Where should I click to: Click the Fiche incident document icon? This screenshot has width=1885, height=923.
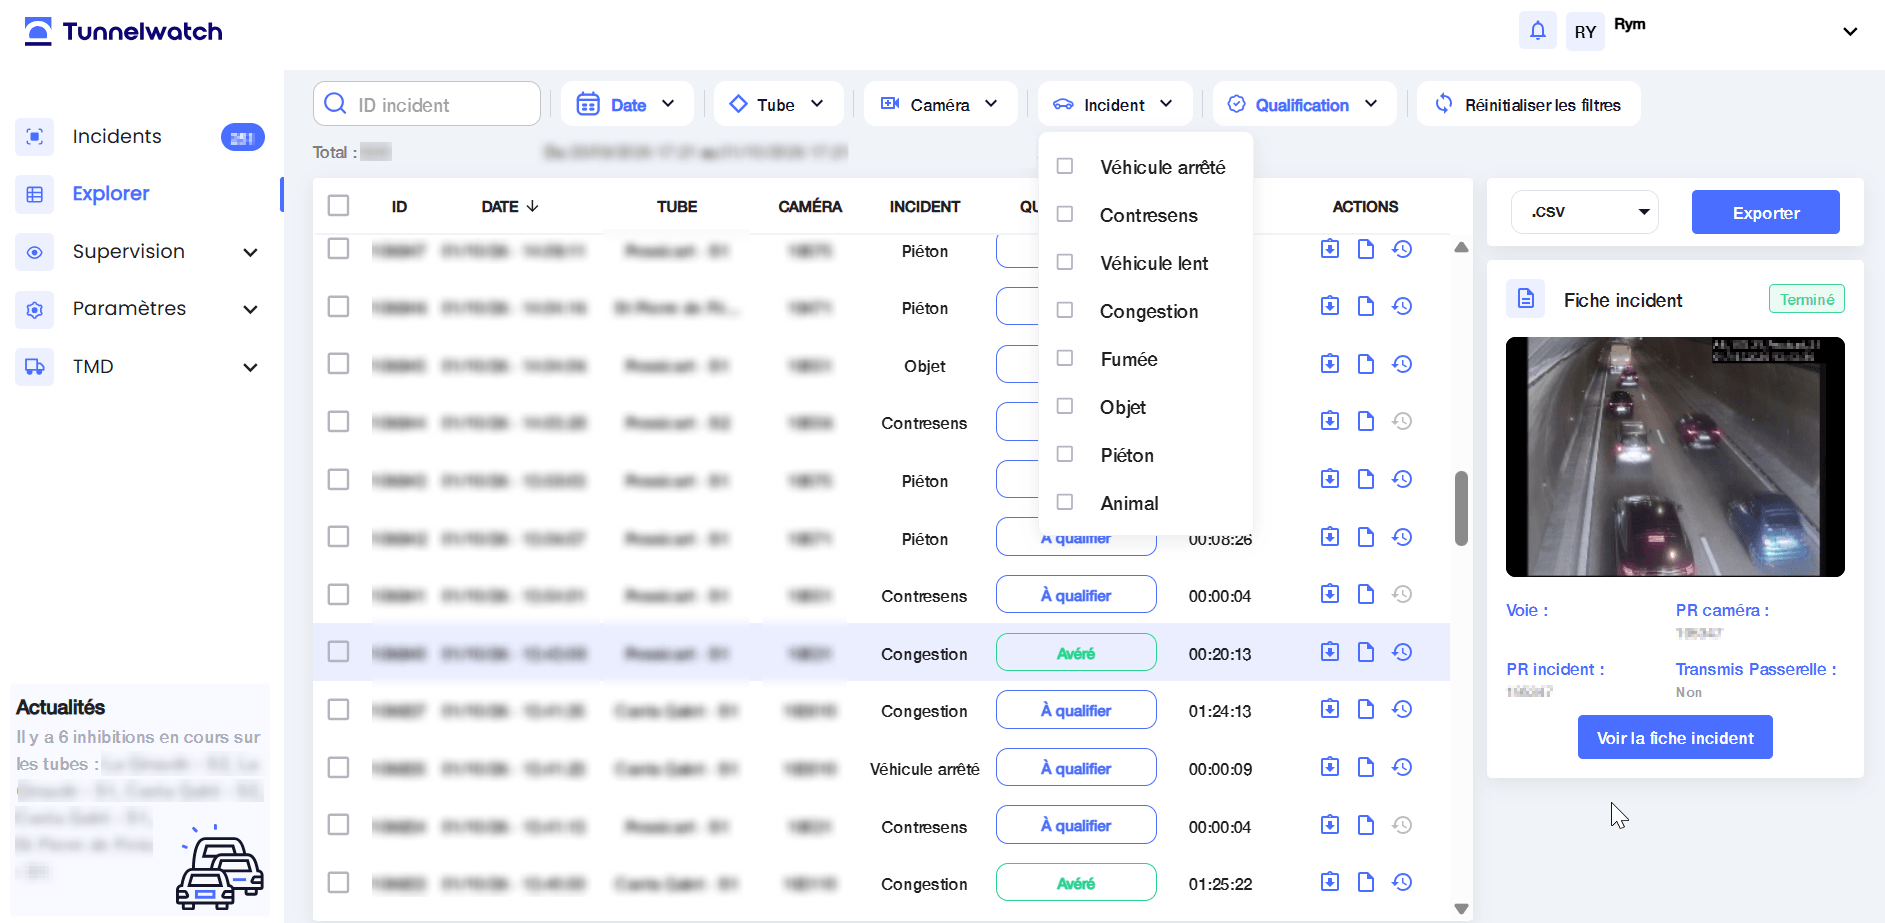(x=1525, y=299)
